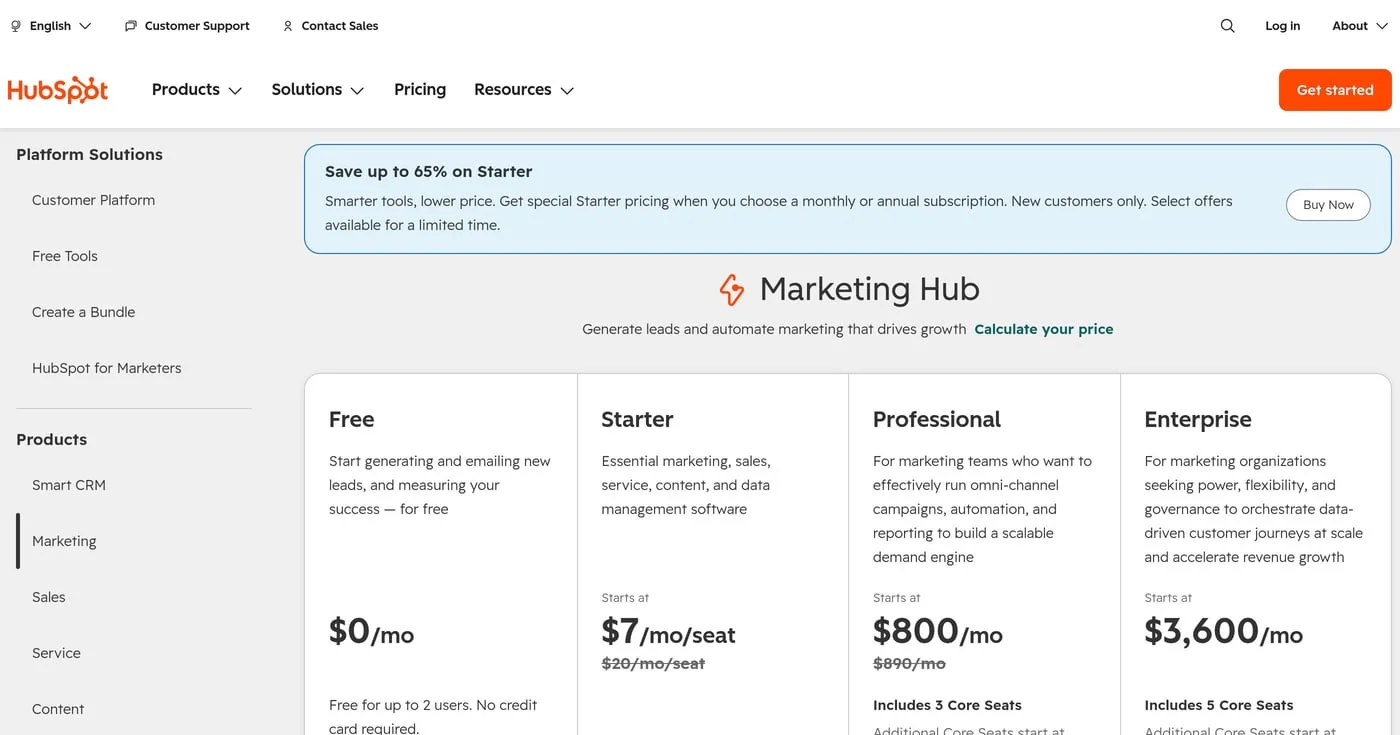Click the Customer Support chat icon
The image size is (1400, 735).
point(130,26)
